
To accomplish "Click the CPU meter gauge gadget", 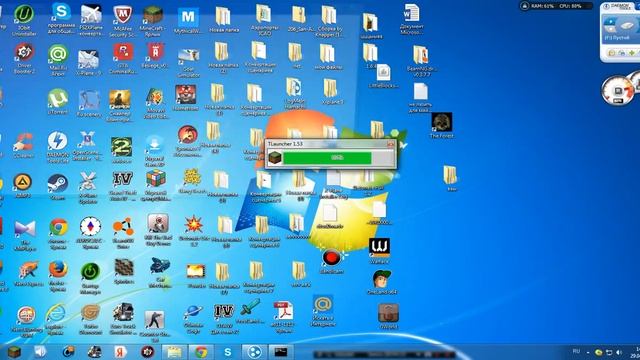I will (618, 91).
